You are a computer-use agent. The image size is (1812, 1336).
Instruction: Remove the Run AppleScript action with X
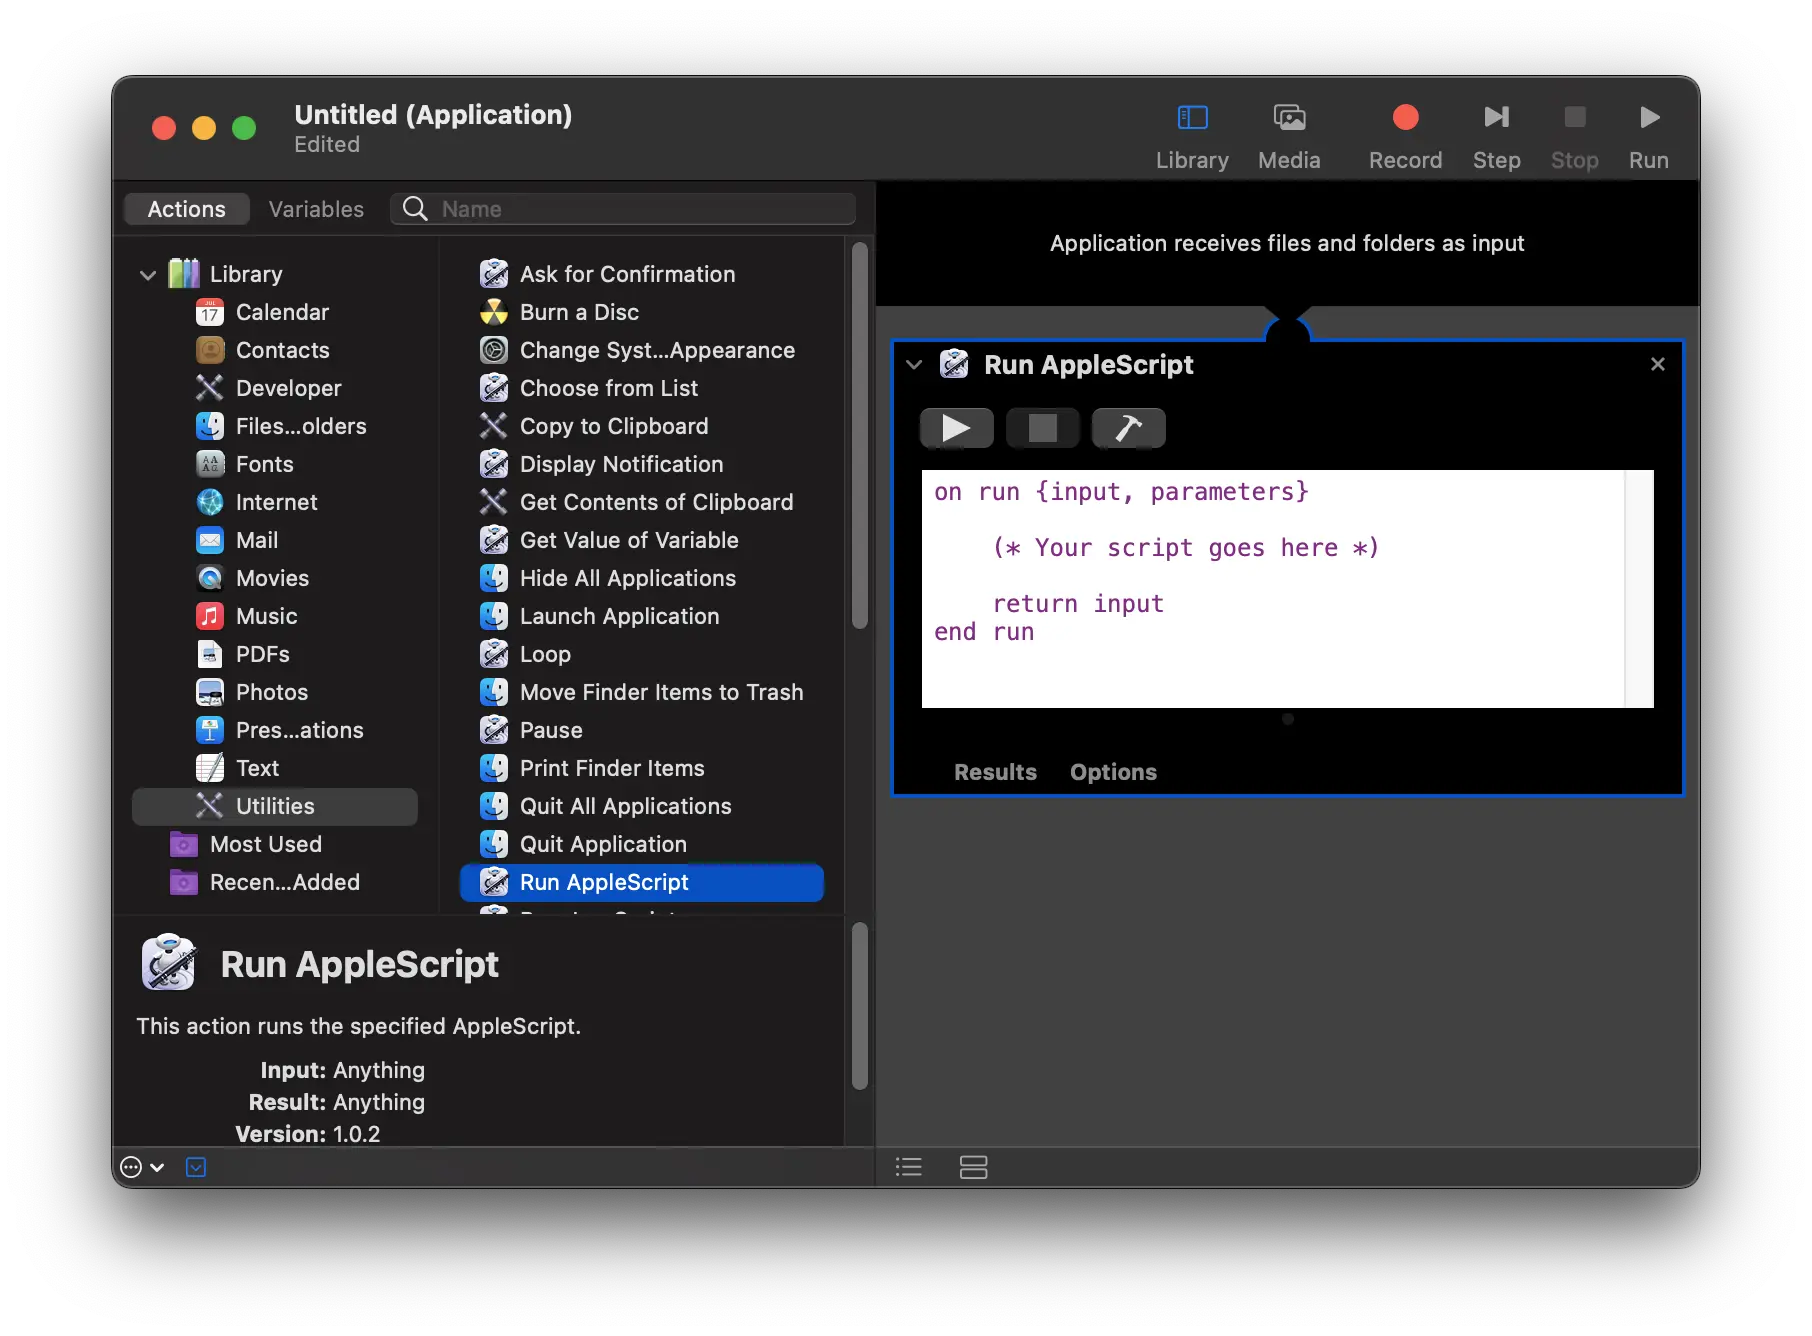1658,364
